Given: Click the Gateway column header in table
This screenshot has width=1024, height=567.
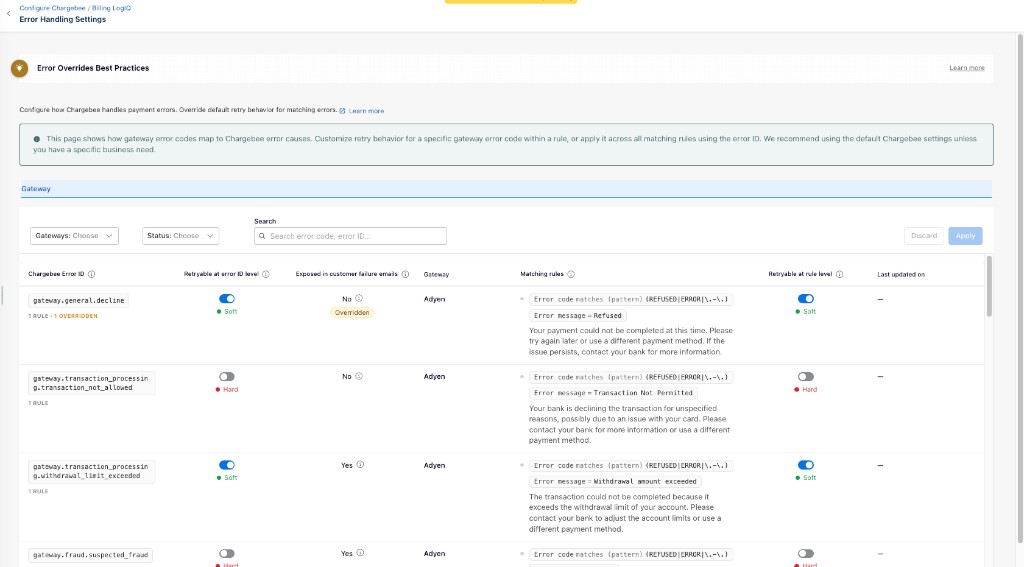Looking at the screenshot, I should [x=436, y=274].
